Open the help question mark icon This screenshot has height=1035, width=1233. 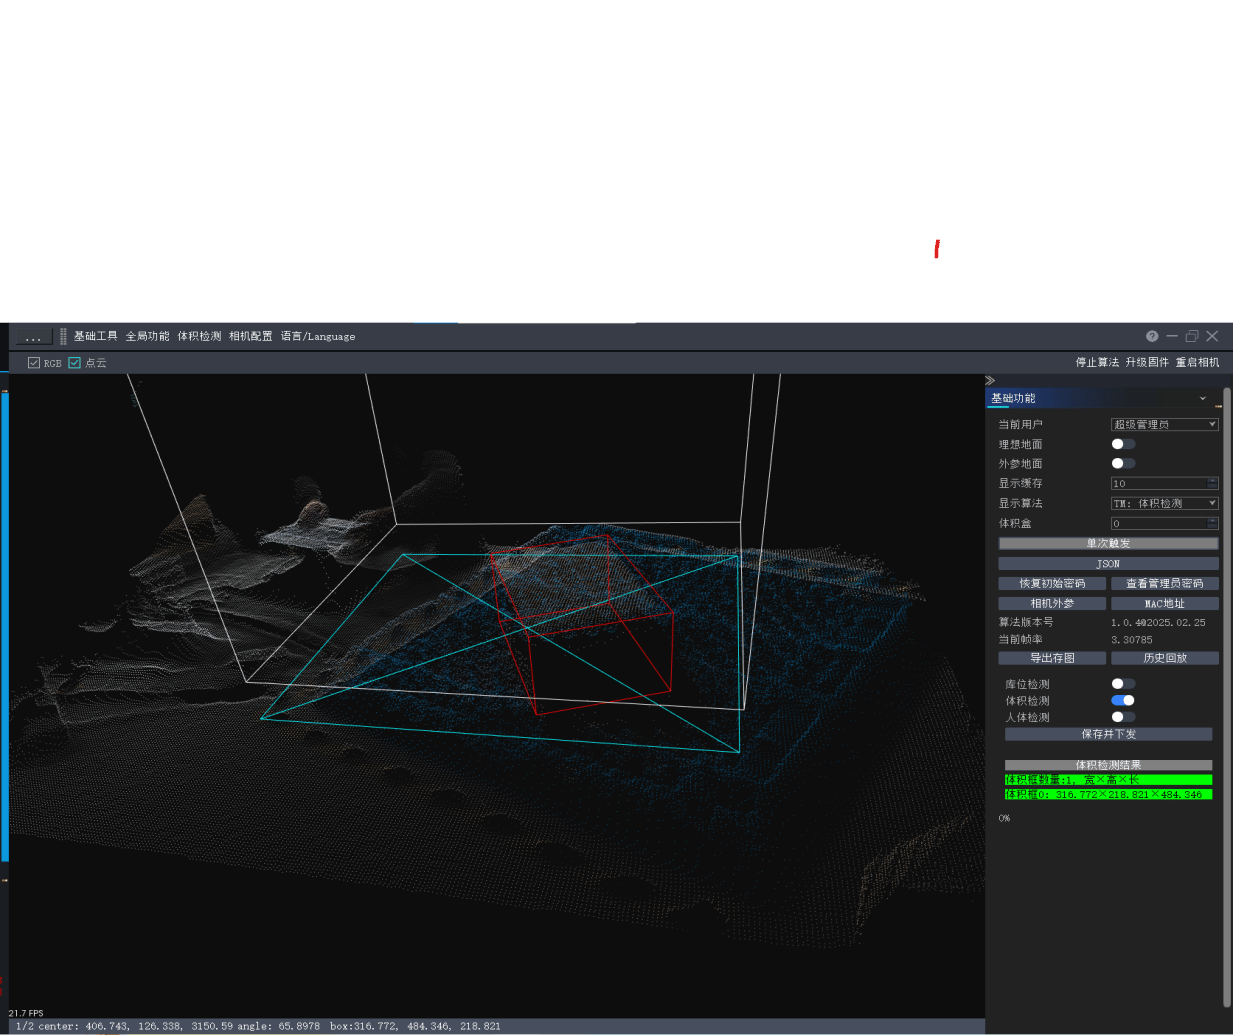click(1152, 336)
